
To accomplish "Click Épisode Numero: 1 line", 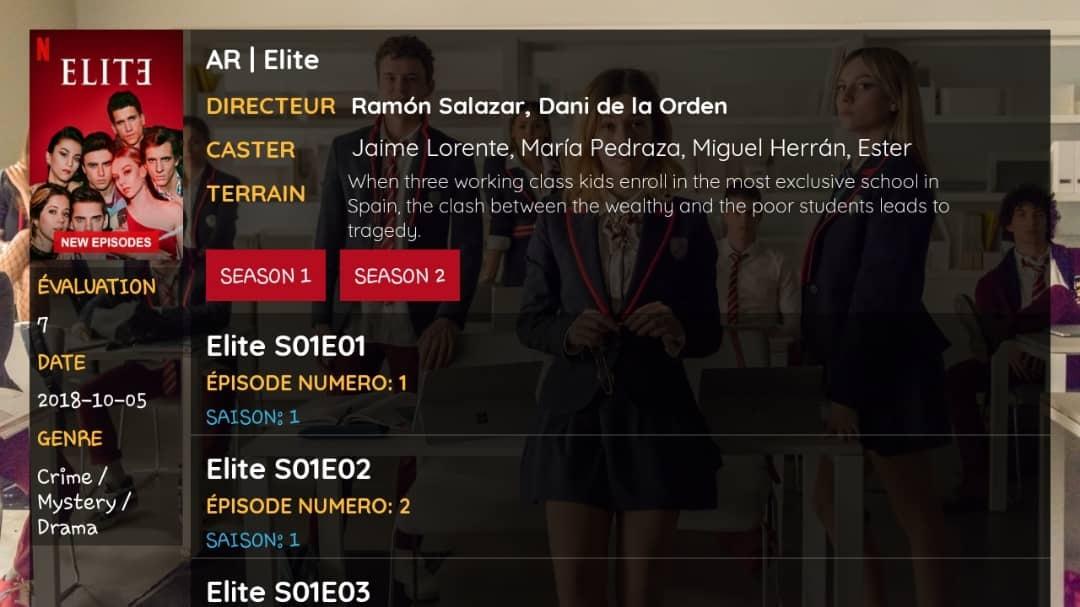I will coord(307,383).
